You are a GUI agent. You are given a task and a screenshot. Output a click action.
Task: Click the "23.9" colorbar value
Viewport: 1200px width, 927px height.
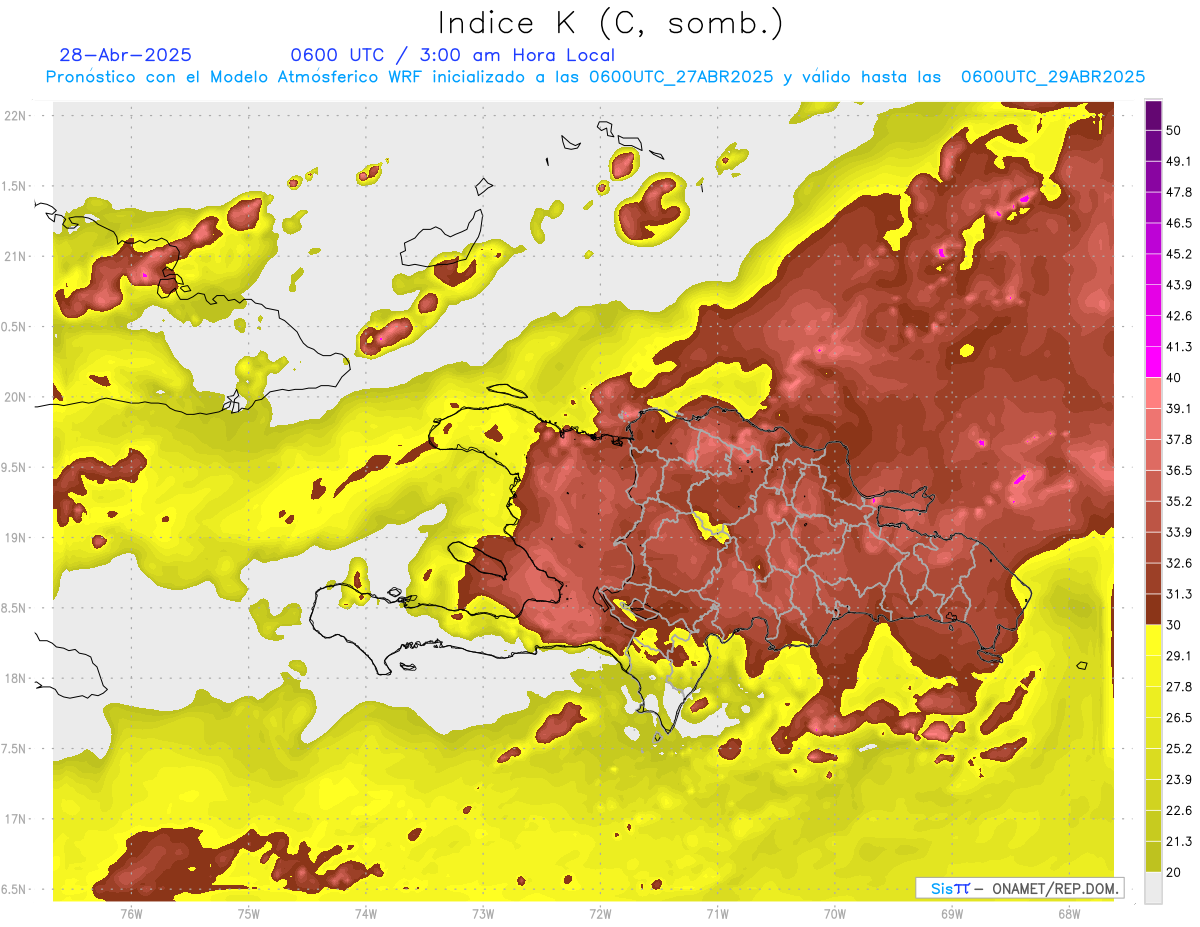1179,780
